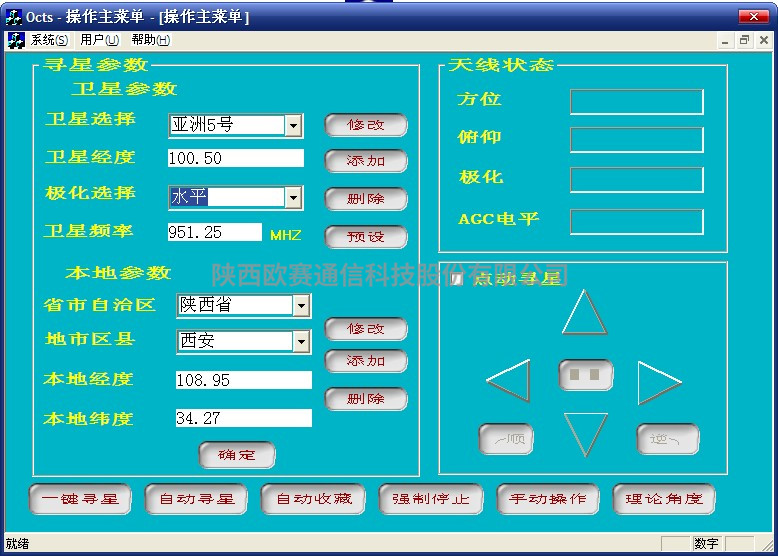This screenshot has width=778, height=556.
Task: Click the down arrow to lower antenna elevation
Action: (x=585, y=432)
